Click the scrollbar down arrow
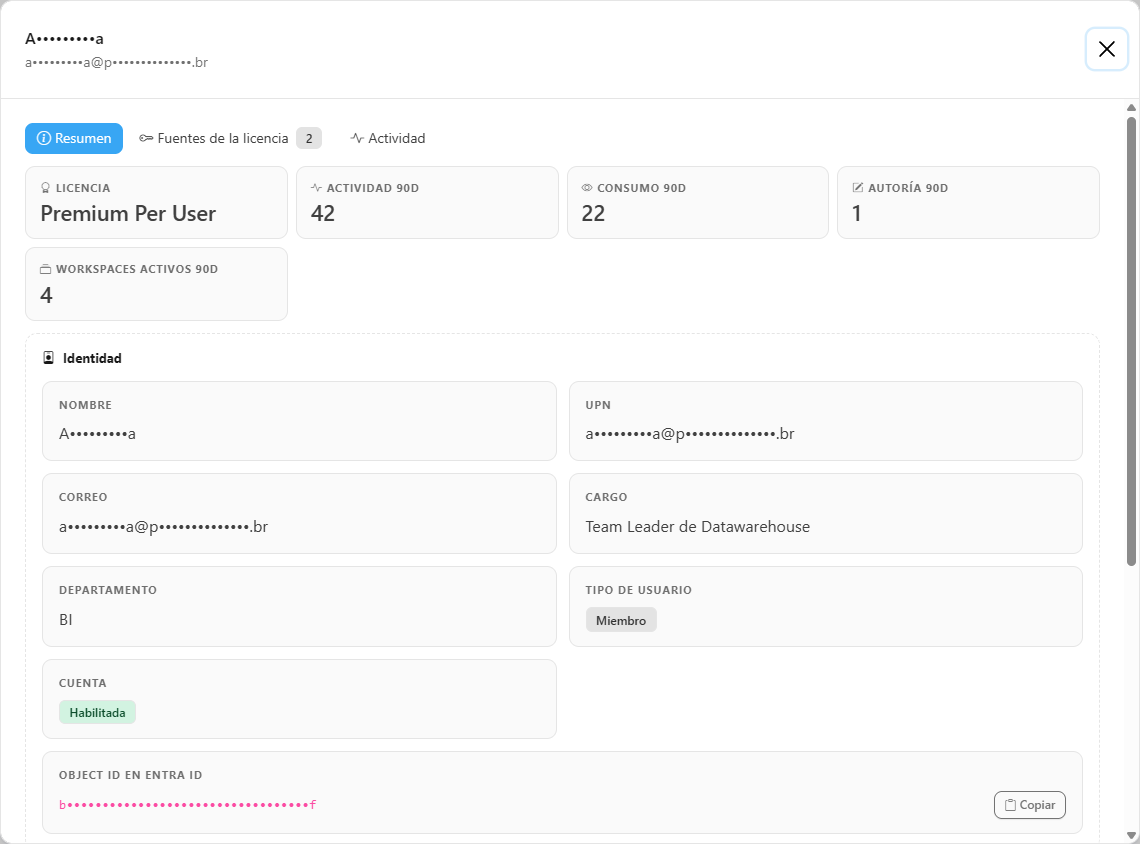1140x844 pixels. click(1131, 836)
